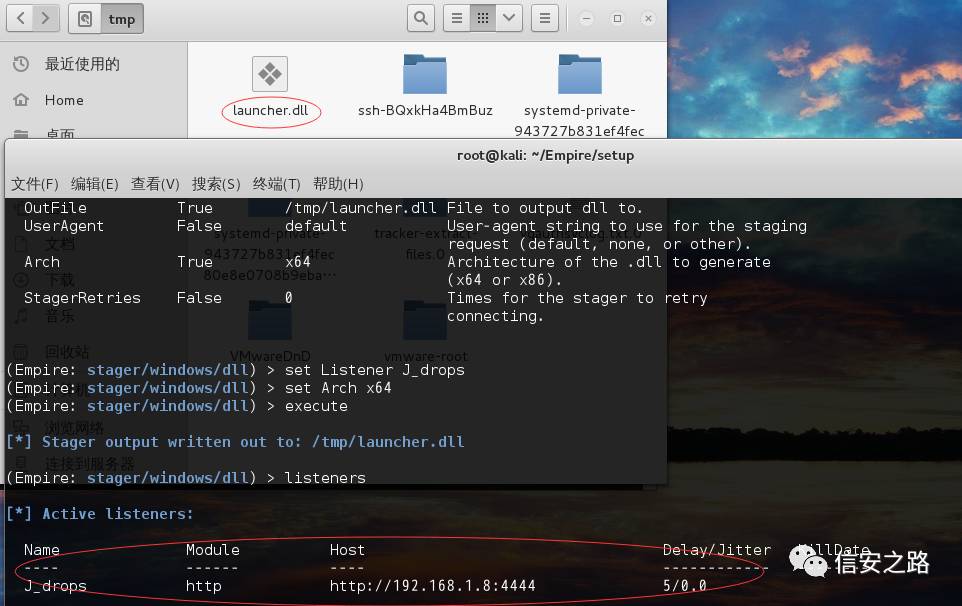The width and height of the screenshot is (962, 606).
Task: Click the J_drops listener name
Action: (x=55, y=586)
